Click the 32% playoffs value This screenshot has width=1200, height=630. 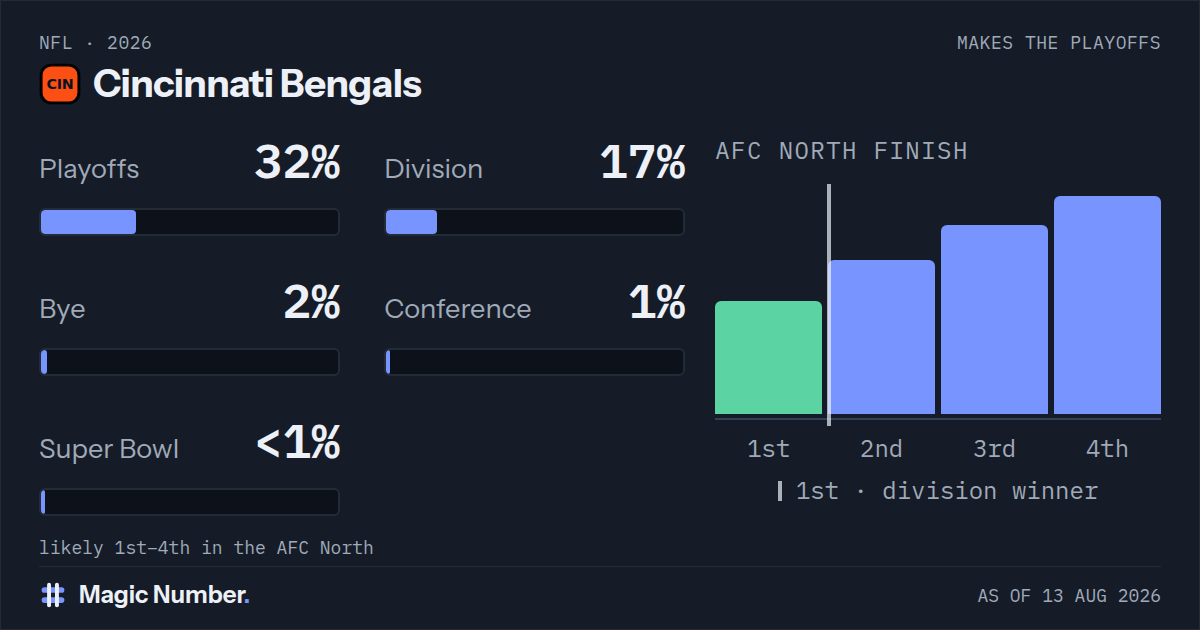coord(297,163)
